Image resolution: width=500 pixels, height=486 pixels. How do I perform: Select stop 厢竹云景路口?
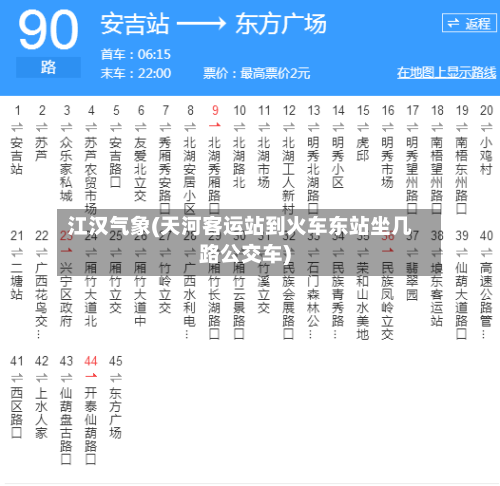tap(239, 301)
